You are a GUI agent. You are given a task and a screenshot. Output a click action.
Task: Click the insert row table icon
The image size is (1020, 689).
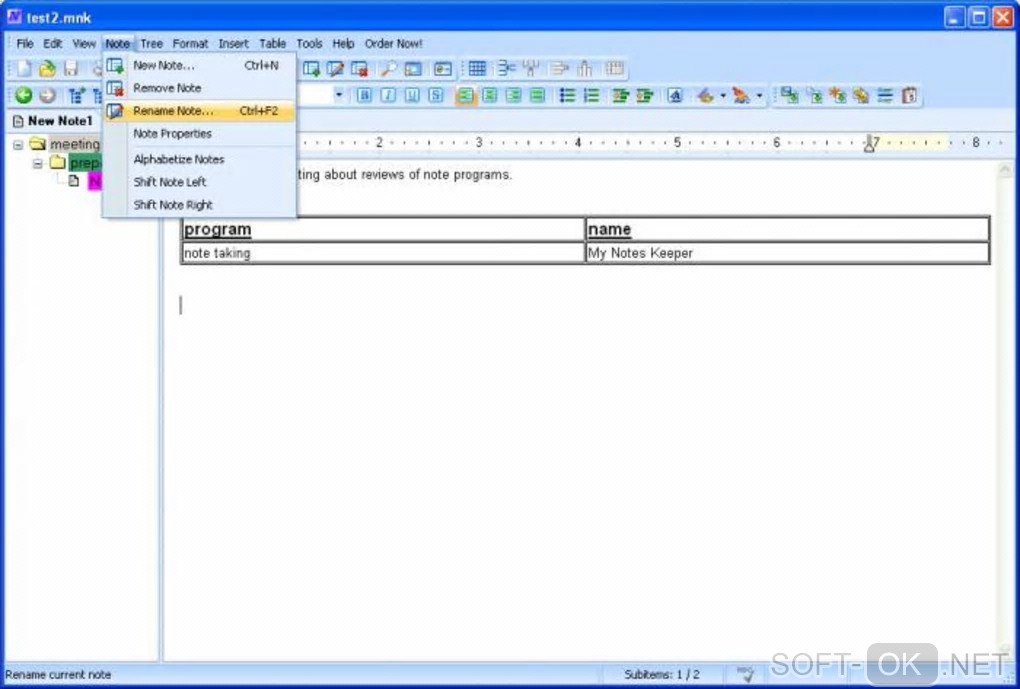506,68
